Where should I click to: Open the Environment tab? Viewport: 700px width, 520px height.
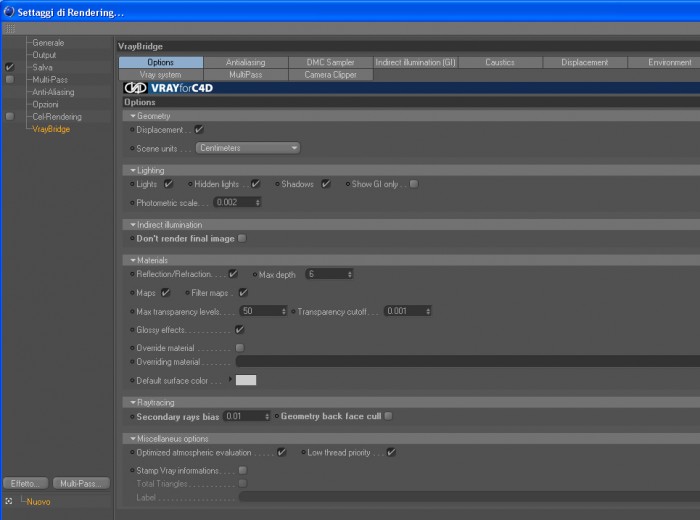point(664,62)
